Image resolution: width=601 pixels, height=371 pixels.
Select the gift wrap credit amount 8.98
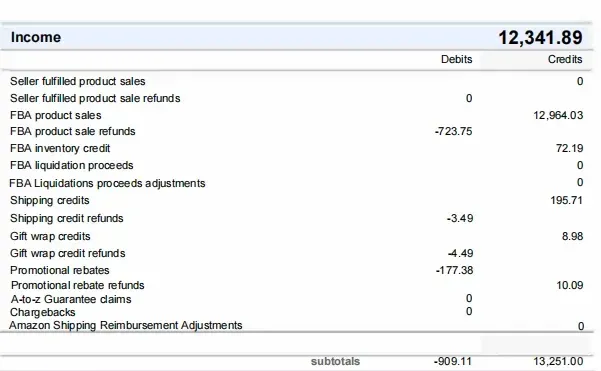(x=572, y=236)
